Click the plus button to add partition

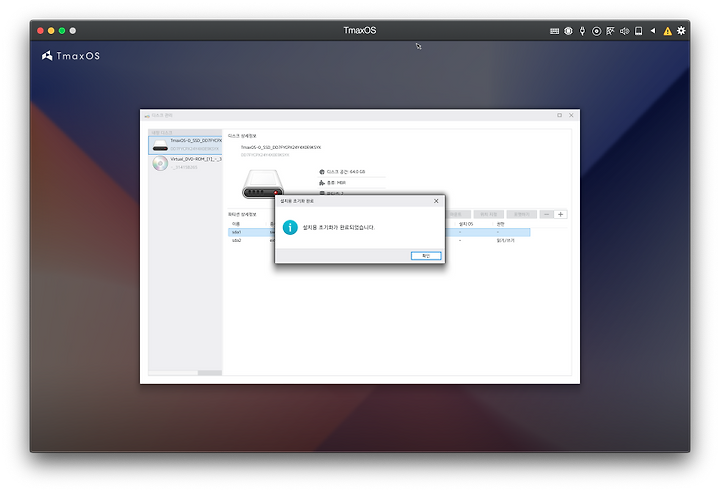pos(560,215)
